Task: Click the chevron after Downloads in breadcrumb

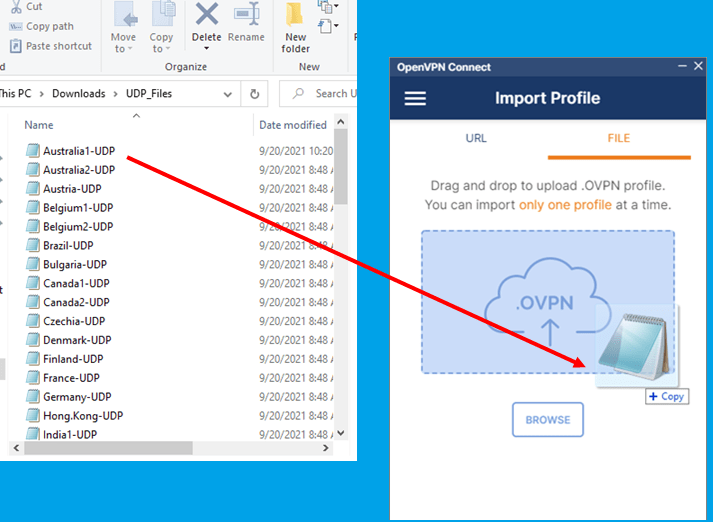Action: pos(115,94)
